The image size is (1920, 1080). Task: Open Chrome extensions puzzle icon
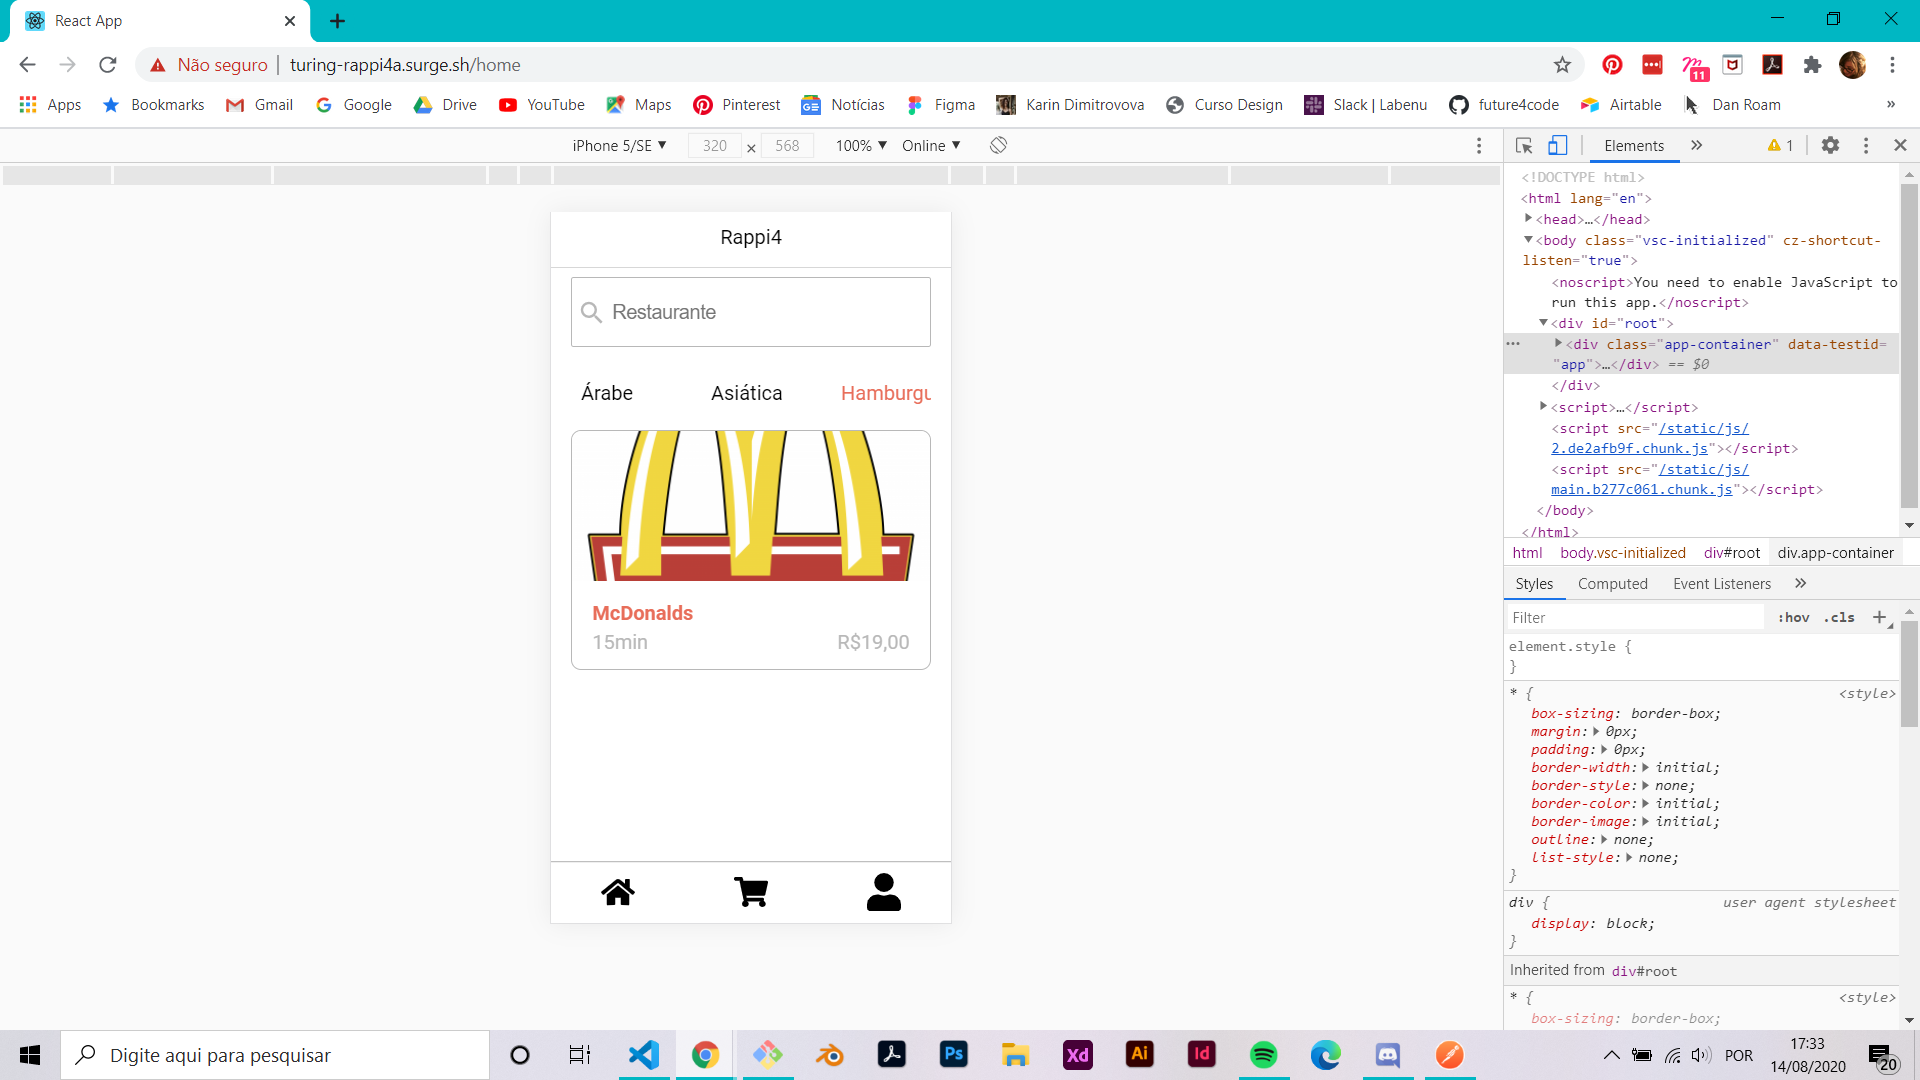[1812, 65]
